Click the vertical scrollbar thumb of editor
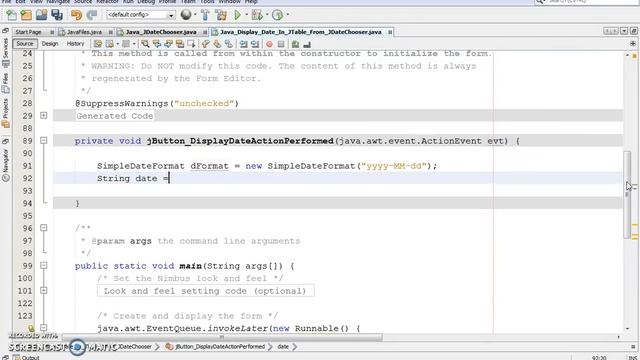The image size is (640, 360). 627,194
